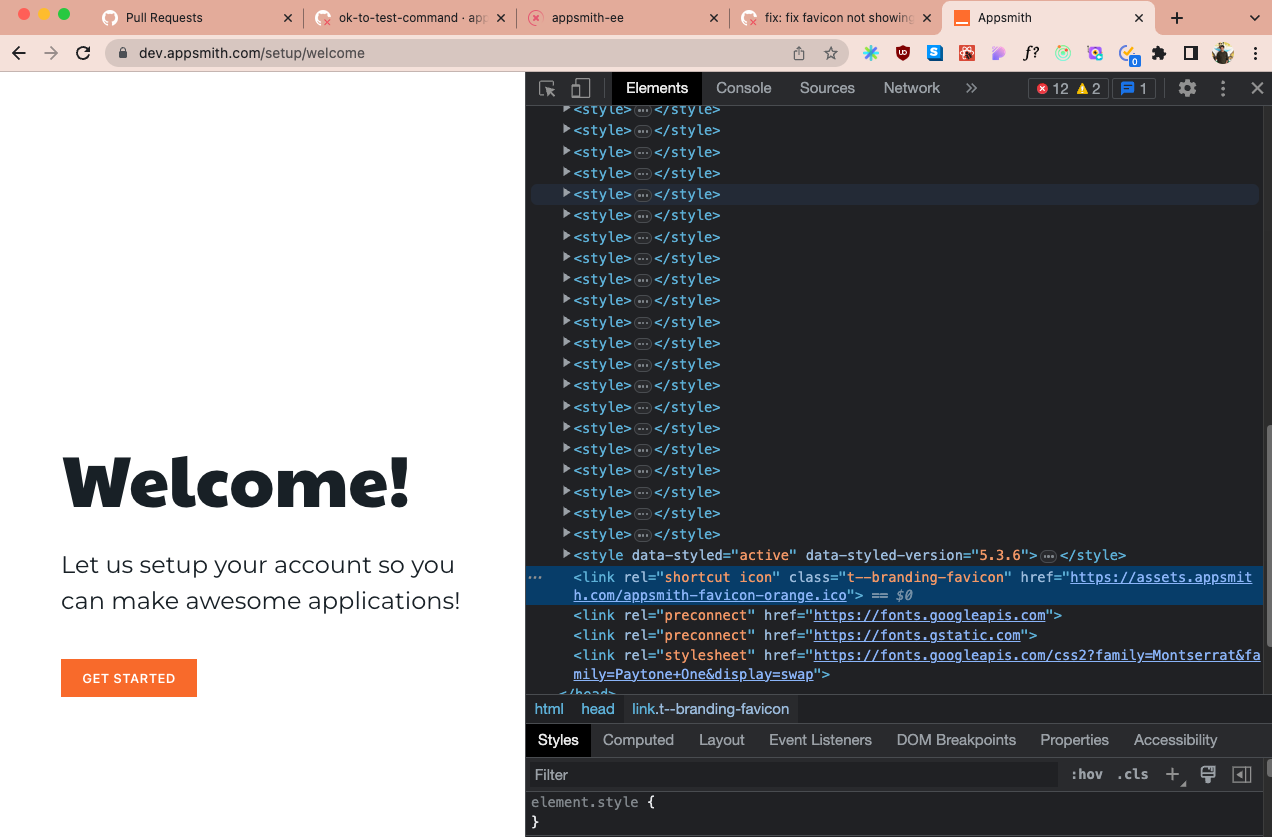Select the link.t--branding-favicon breadcrumb
This screenshot has width=1272, height=837.
point(711,709)
